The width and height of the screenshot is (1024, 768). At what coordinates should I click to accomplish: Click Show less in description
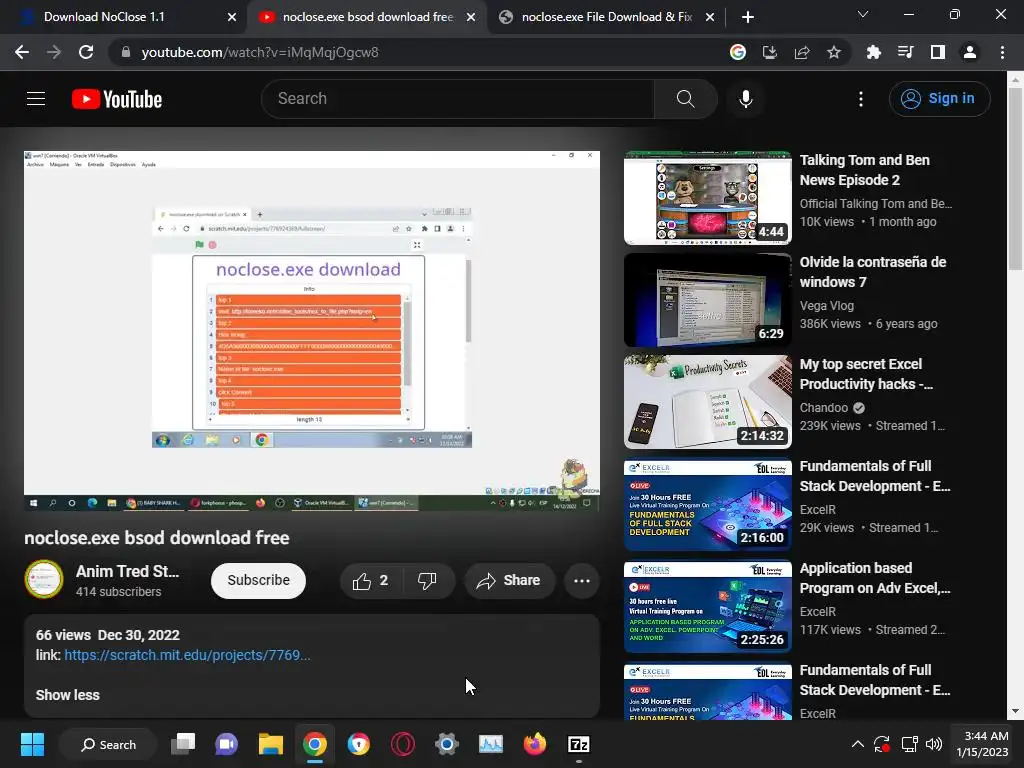(x=67, y=695)
